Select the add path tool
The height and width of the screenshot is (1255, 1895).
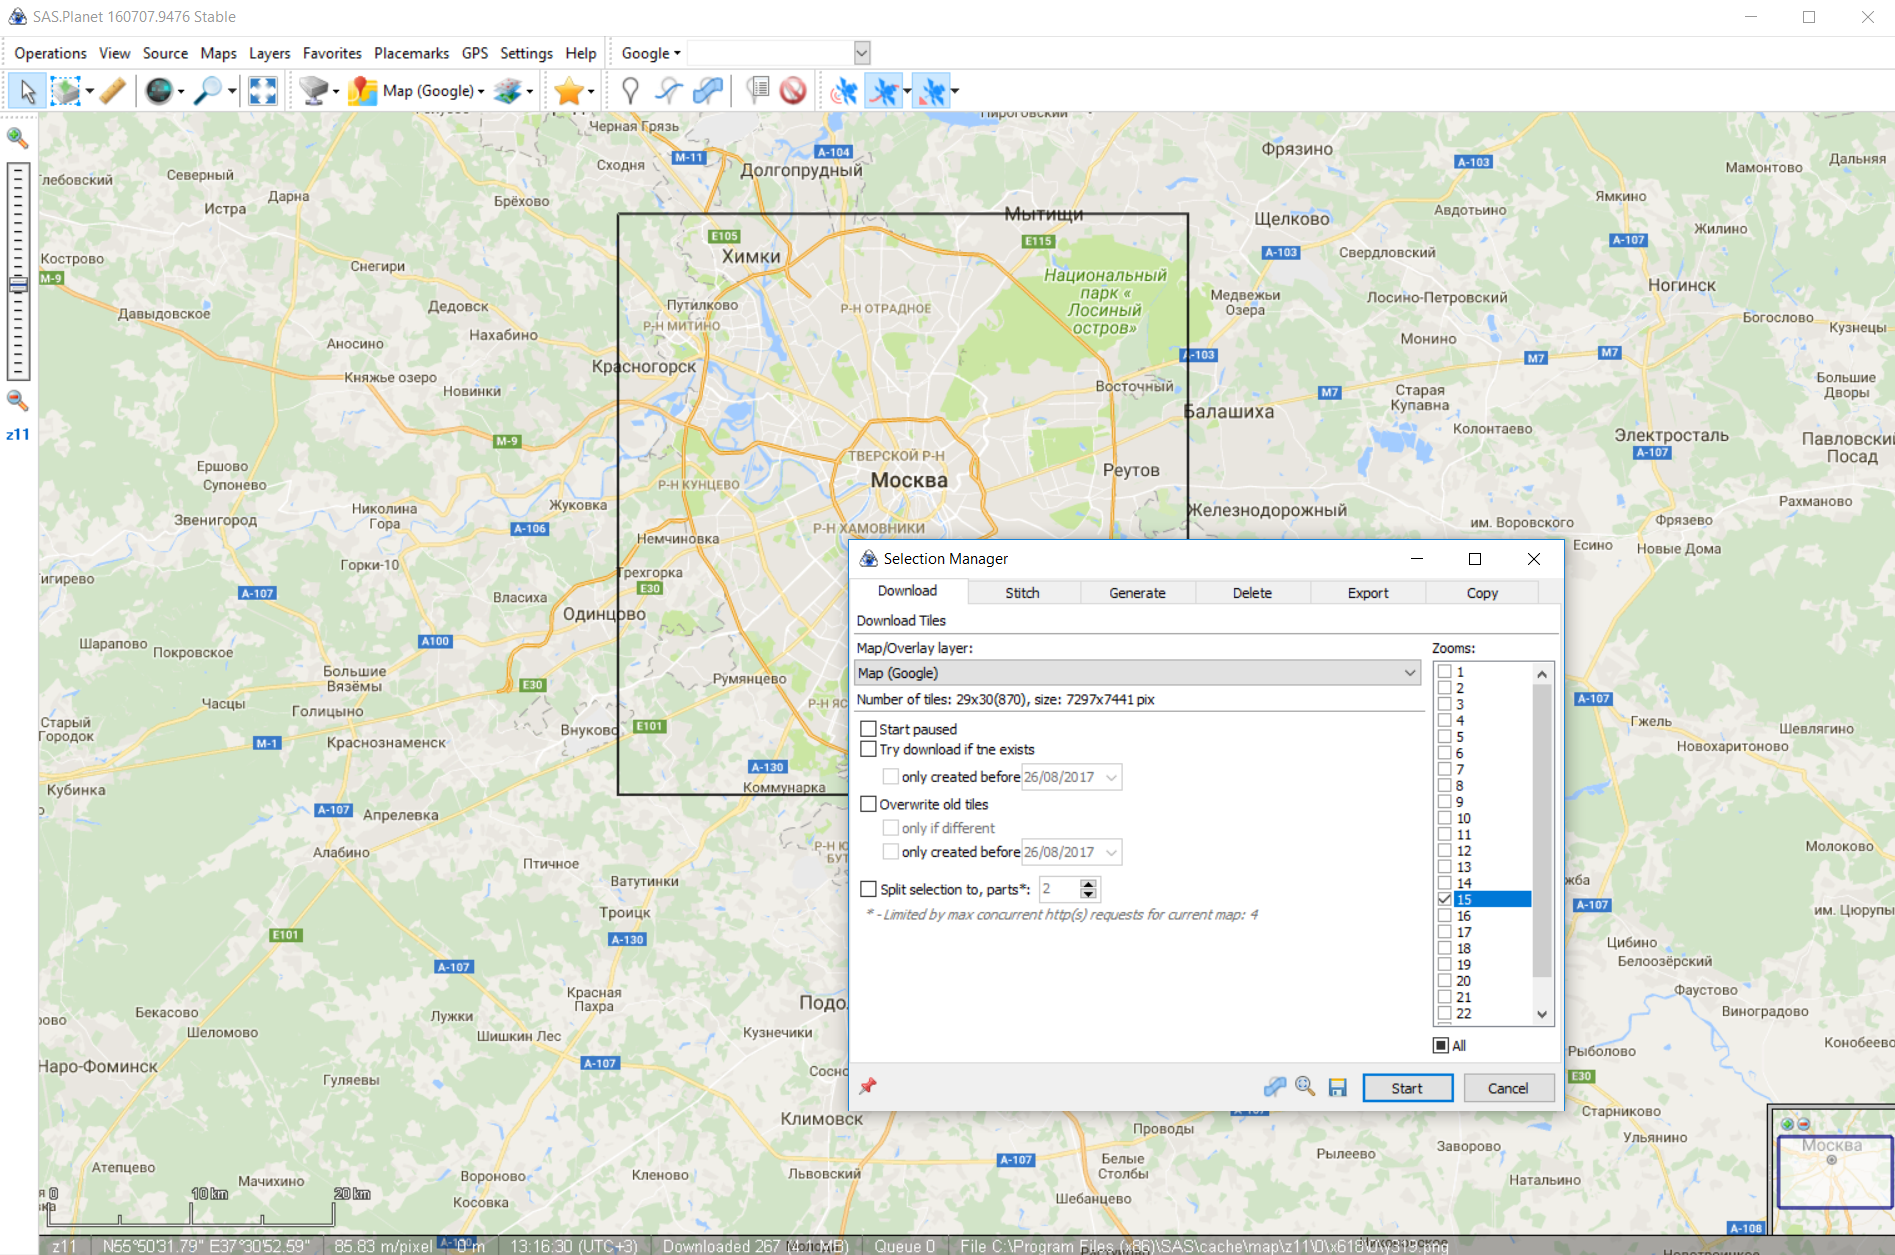pyautogui.click(x=669, y=91)
